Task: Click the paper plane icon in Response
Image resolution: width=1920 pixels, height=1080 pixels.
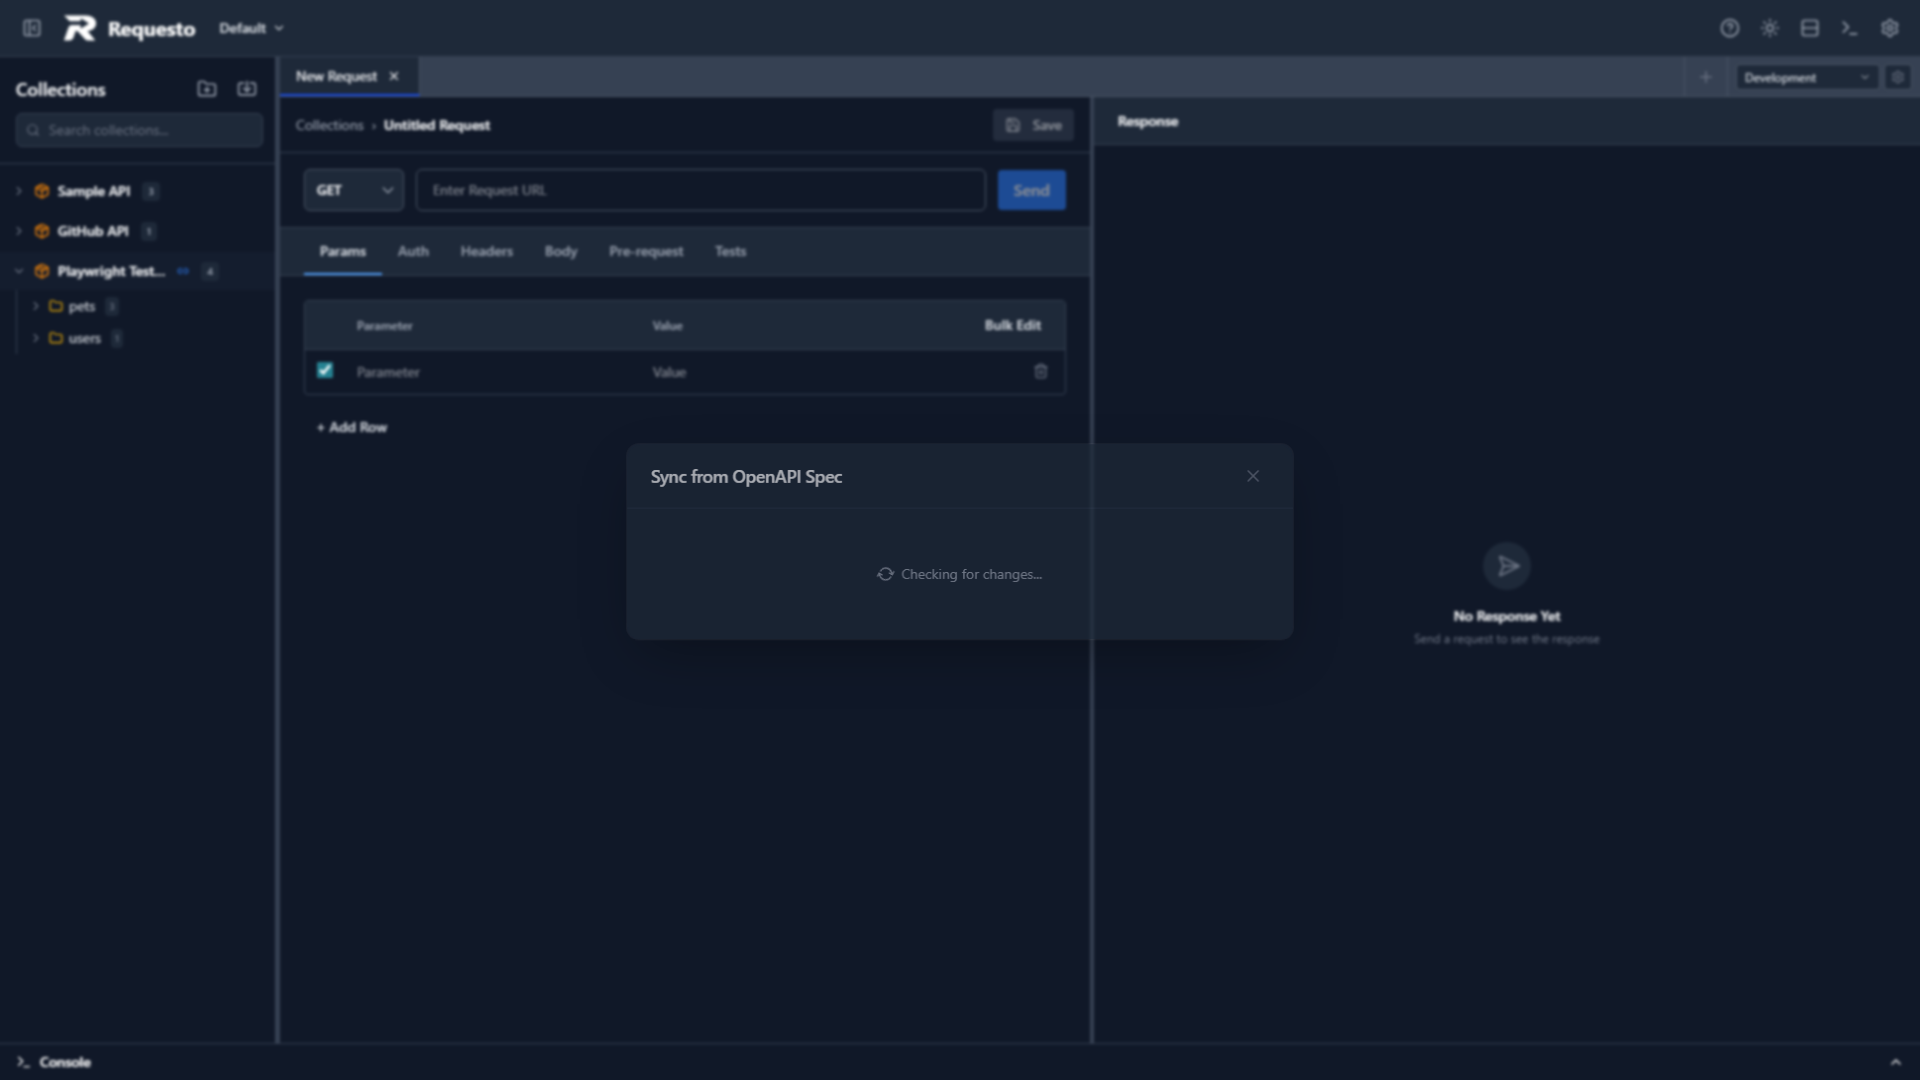Action: point(1507,566)
